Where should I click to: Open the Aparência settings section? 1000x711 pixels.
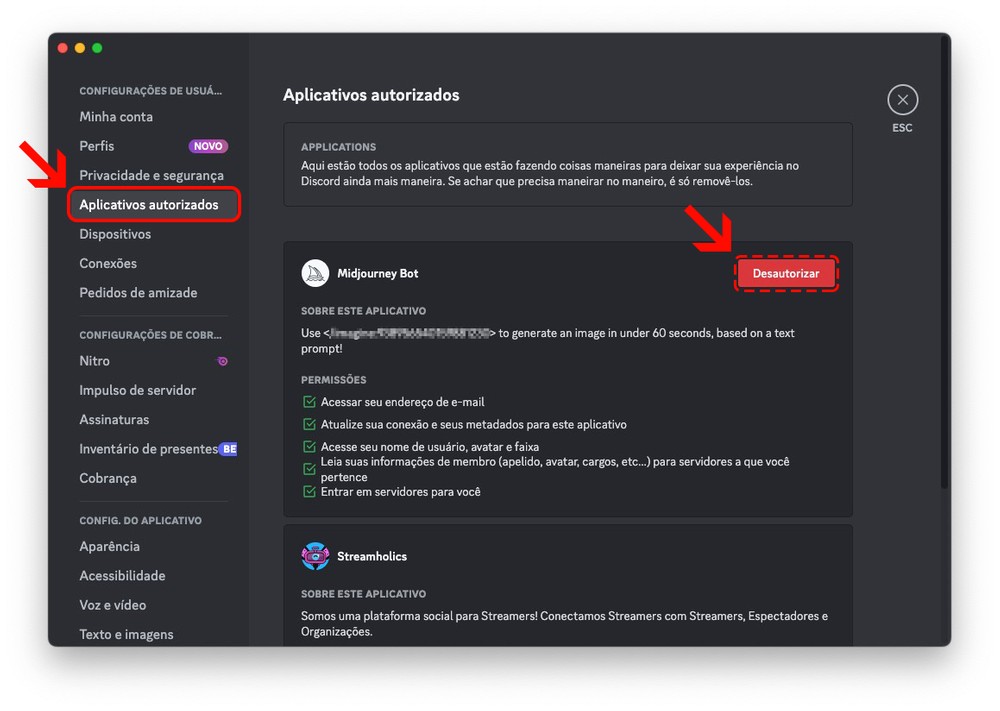pyautogui.click(x=109, y=546)
